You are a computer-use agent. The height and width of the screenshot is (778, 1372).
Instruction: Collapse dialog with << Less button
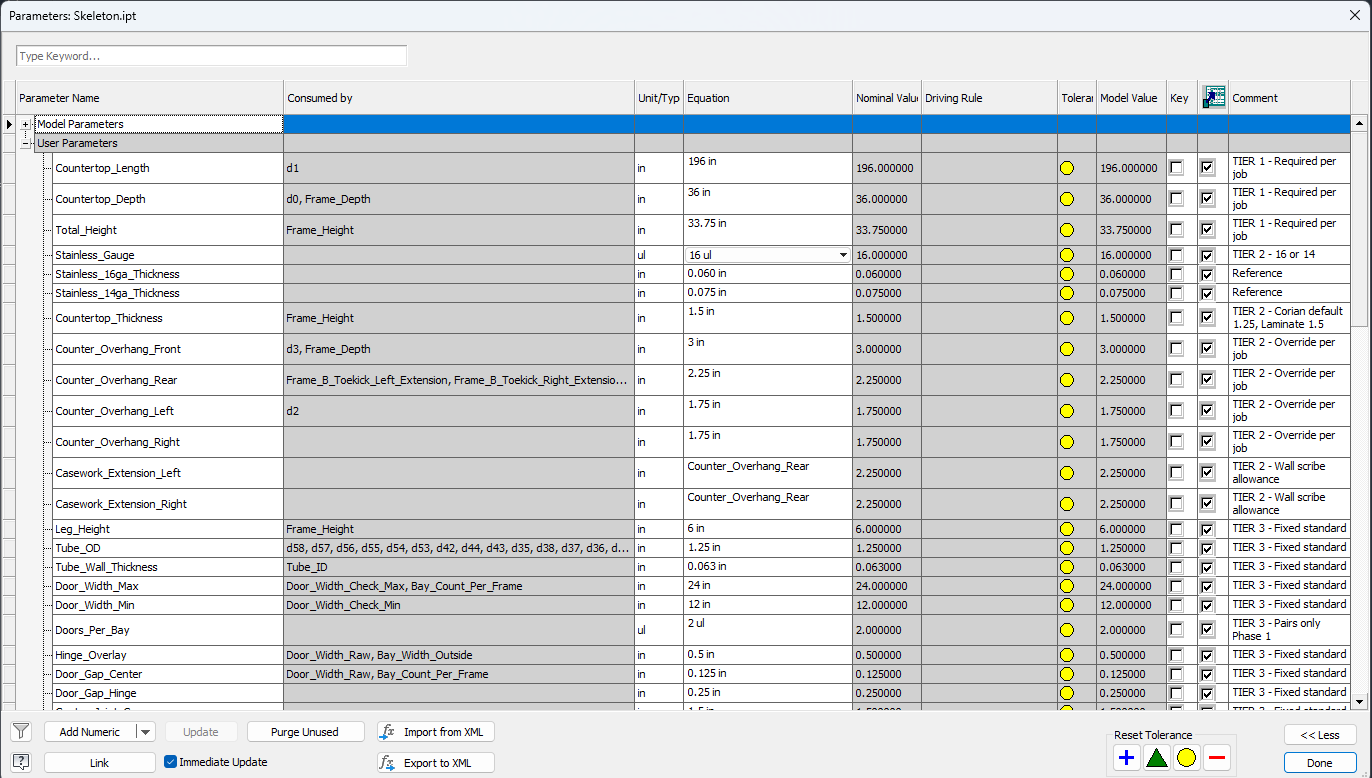pos(1320,735)
